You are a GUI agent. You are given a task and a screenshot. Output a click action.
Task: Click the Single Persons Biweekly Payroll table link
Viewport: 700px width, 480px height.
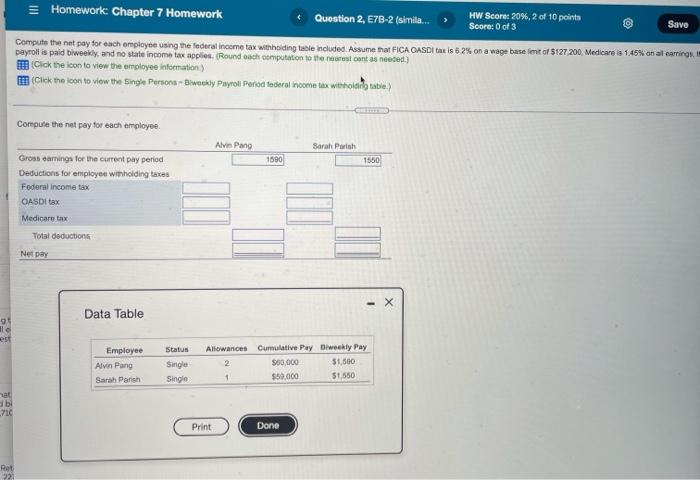tap(211, 83)
